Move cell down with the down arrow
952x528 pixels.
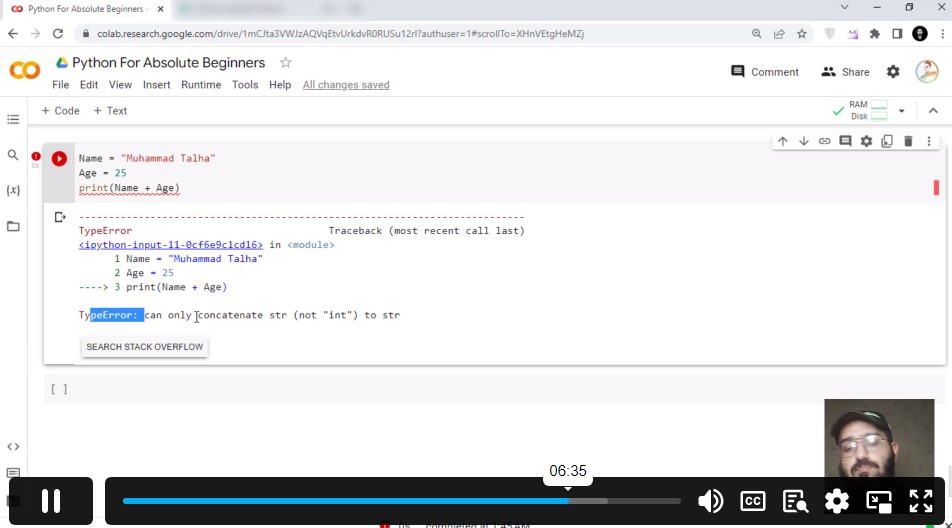pos(803,141)
